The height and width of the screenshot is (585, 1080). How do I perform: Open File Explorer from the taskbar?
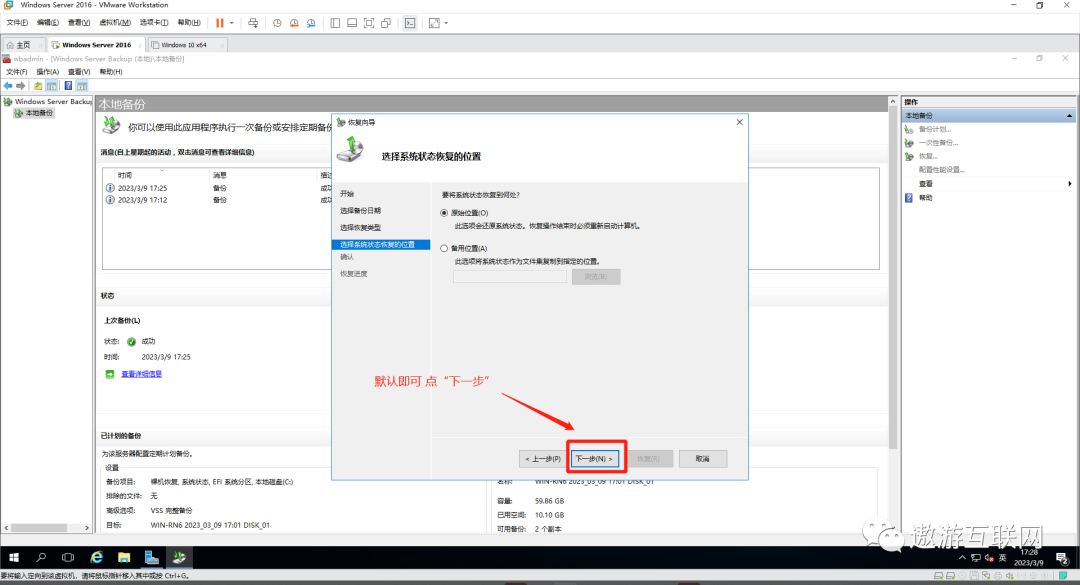tap(124, 557)
